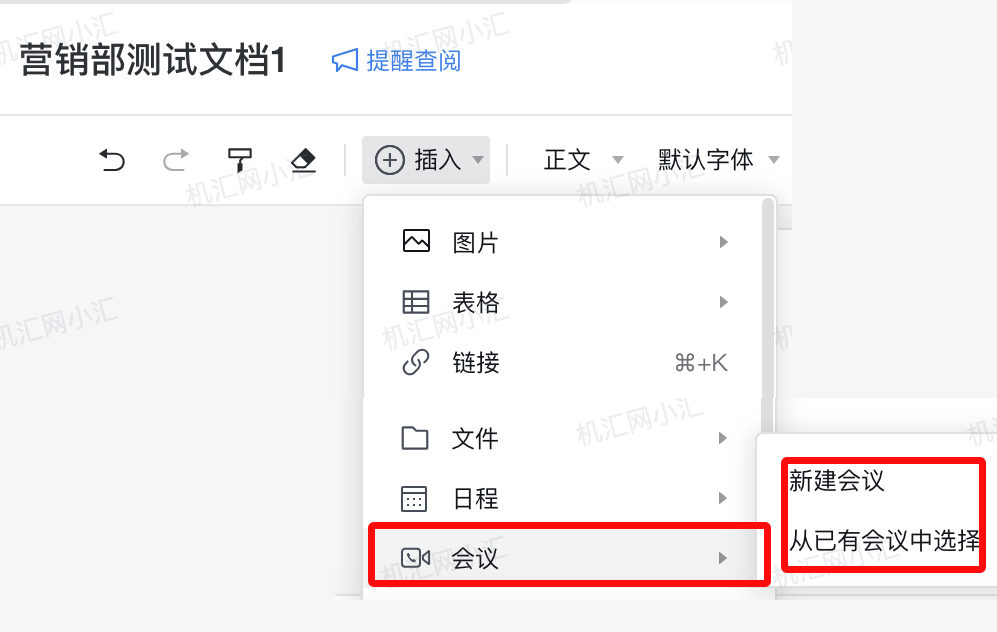Expand the 图片 submenu arrow

click(x=723, y=242)
